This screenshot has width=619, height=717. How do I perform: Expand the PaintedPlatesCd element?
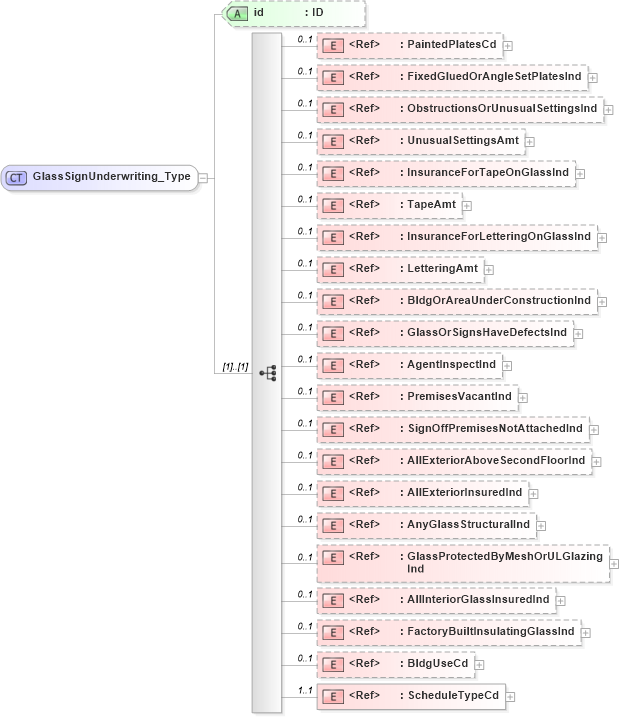point(508,45)
